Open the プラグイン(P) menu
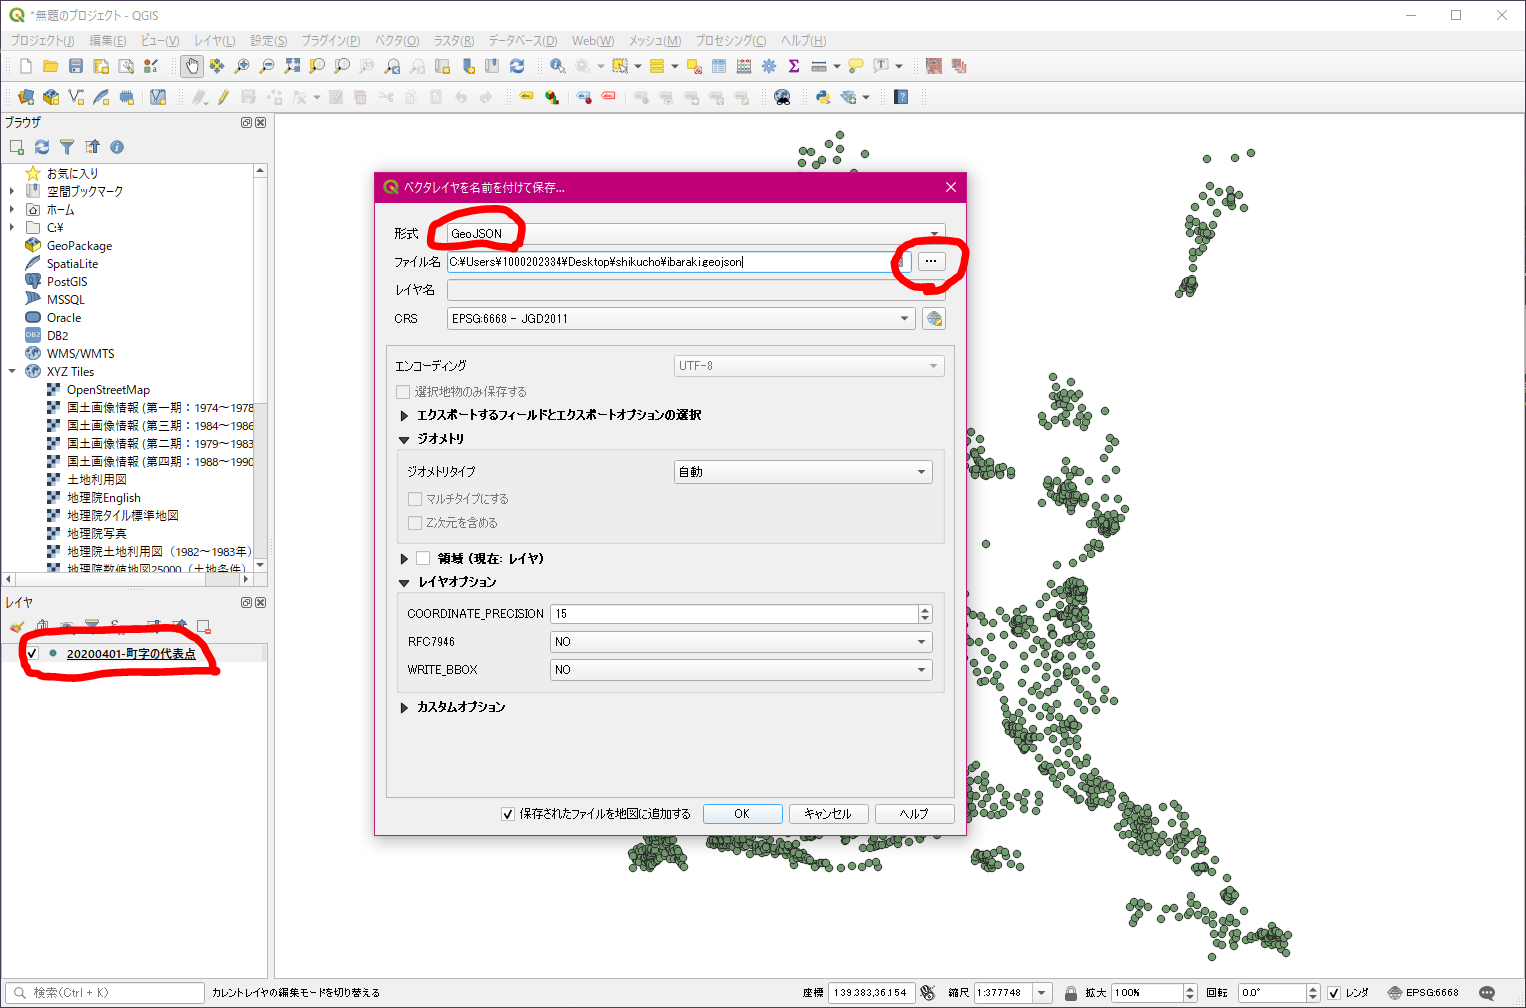Screen dimensions: 1526x1008 coord(330,40)
